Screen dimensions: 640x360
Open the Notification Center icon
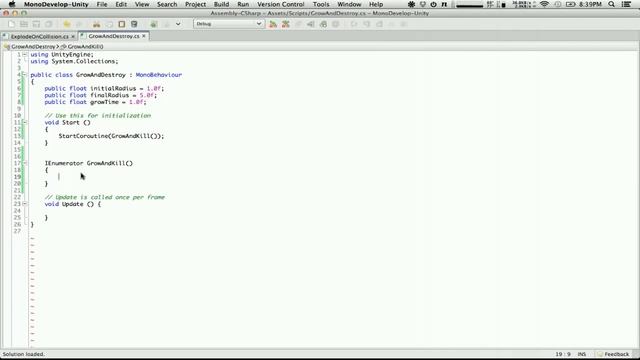point(626,4)
